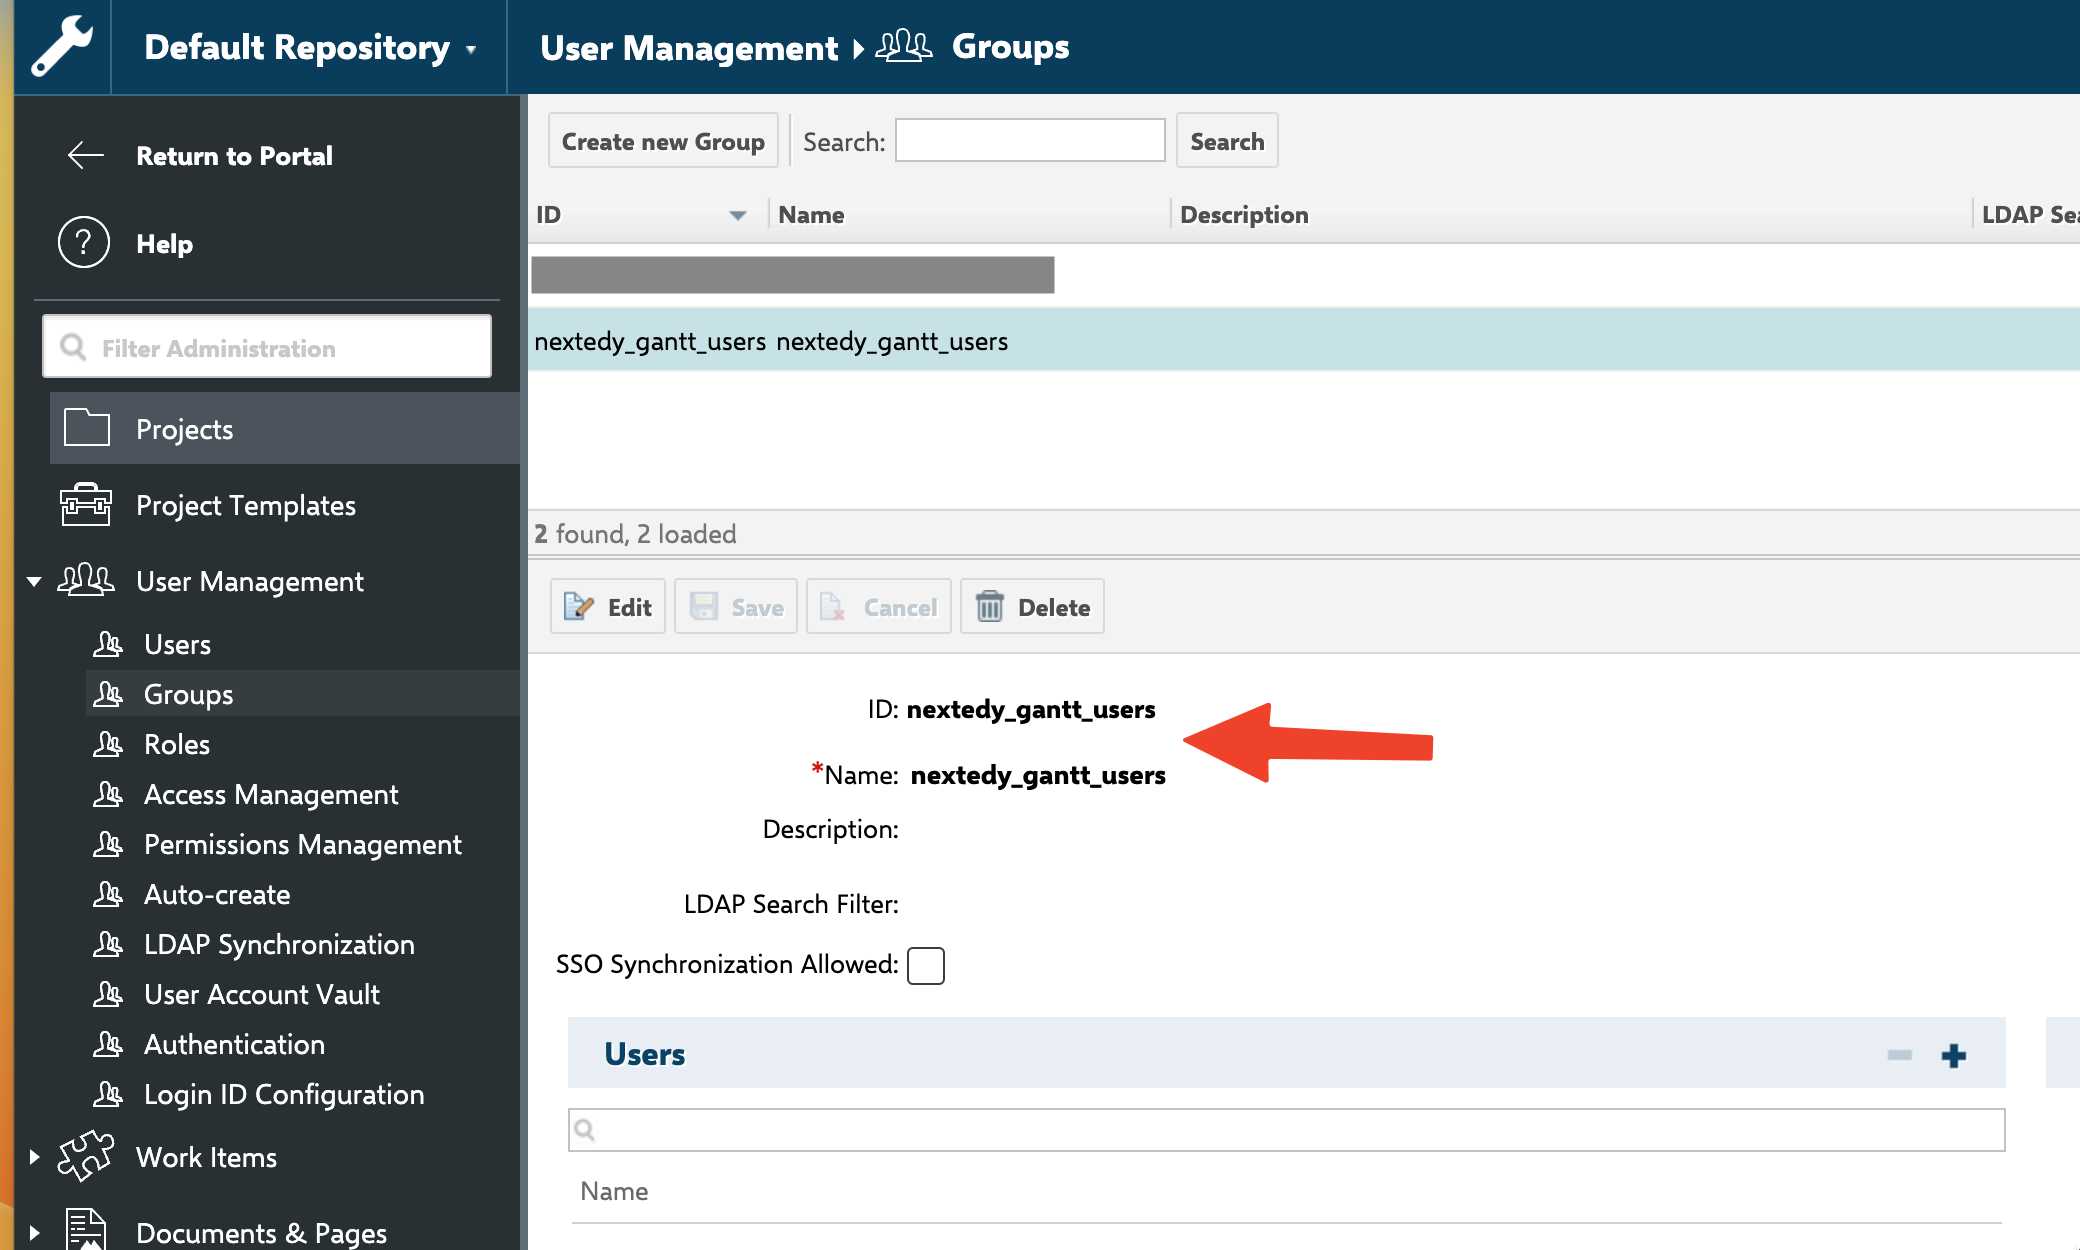Image resolution: width=2080 pixels, height=1250 pixels.
Task: Collapse the User Management tree section
Action: [34, 581]
